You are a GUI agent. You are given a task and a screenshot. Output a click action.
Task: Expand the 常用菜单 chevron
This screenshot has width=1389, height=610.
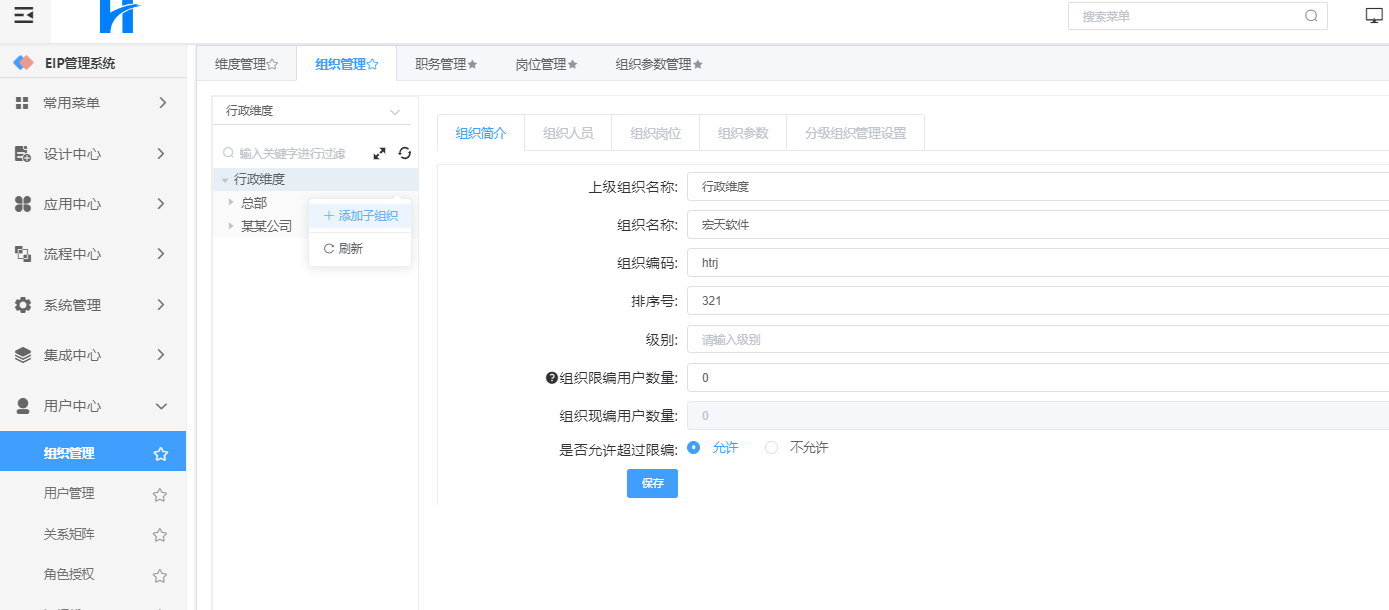(162, 103)
